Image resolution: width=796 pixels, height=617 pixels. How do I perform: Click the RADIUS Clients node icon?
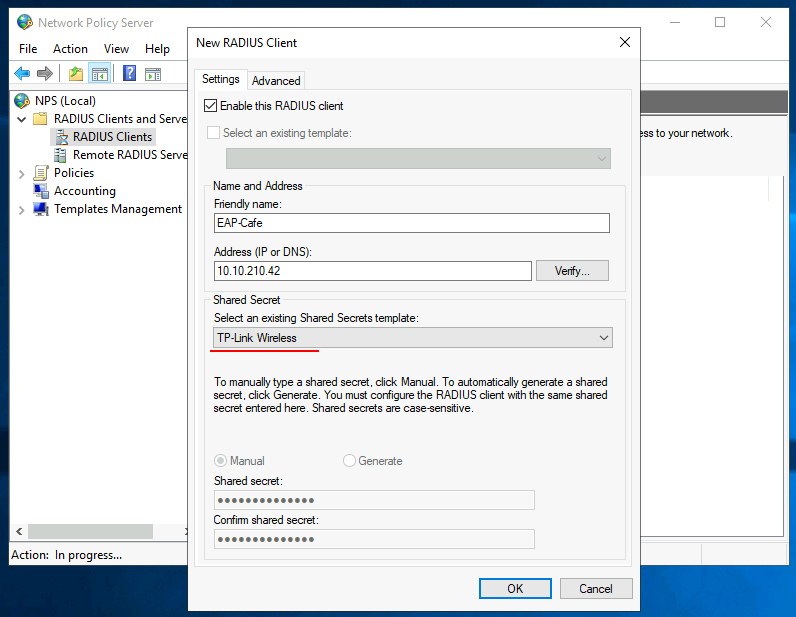61,137
